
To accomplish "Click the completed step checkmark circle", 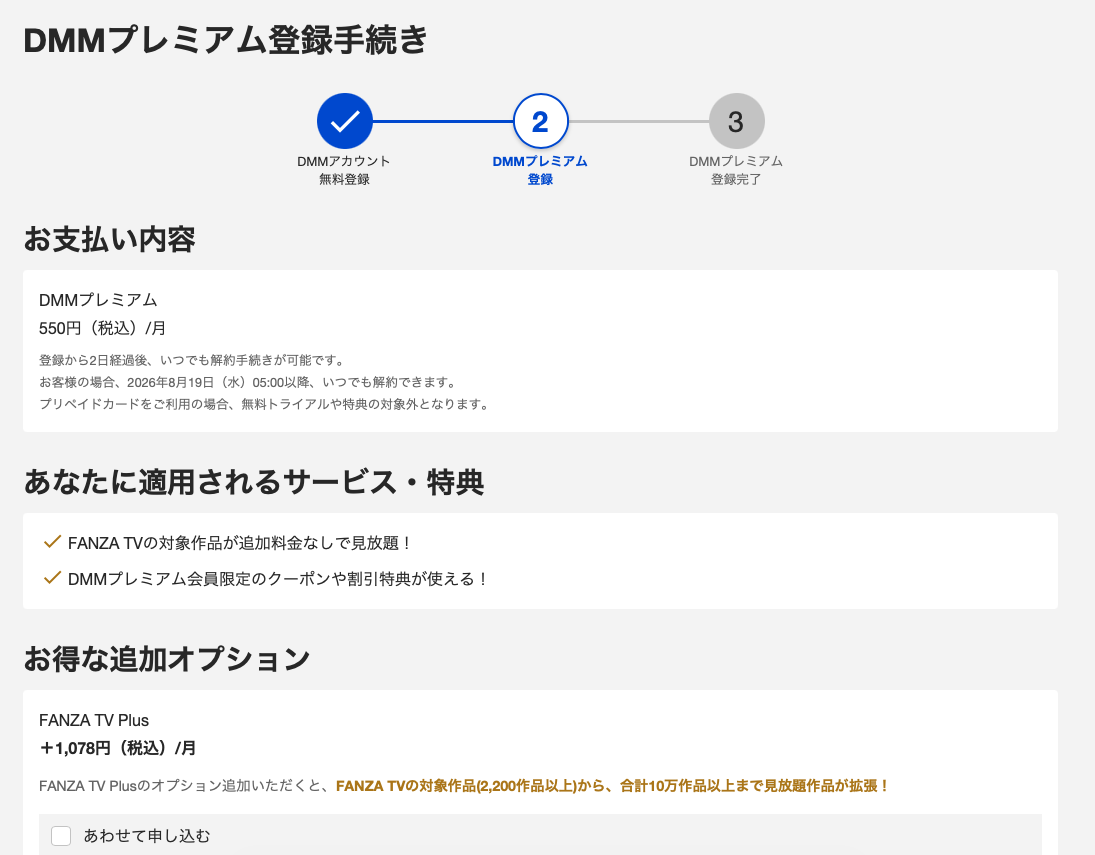I will click(x=344, y=121).
